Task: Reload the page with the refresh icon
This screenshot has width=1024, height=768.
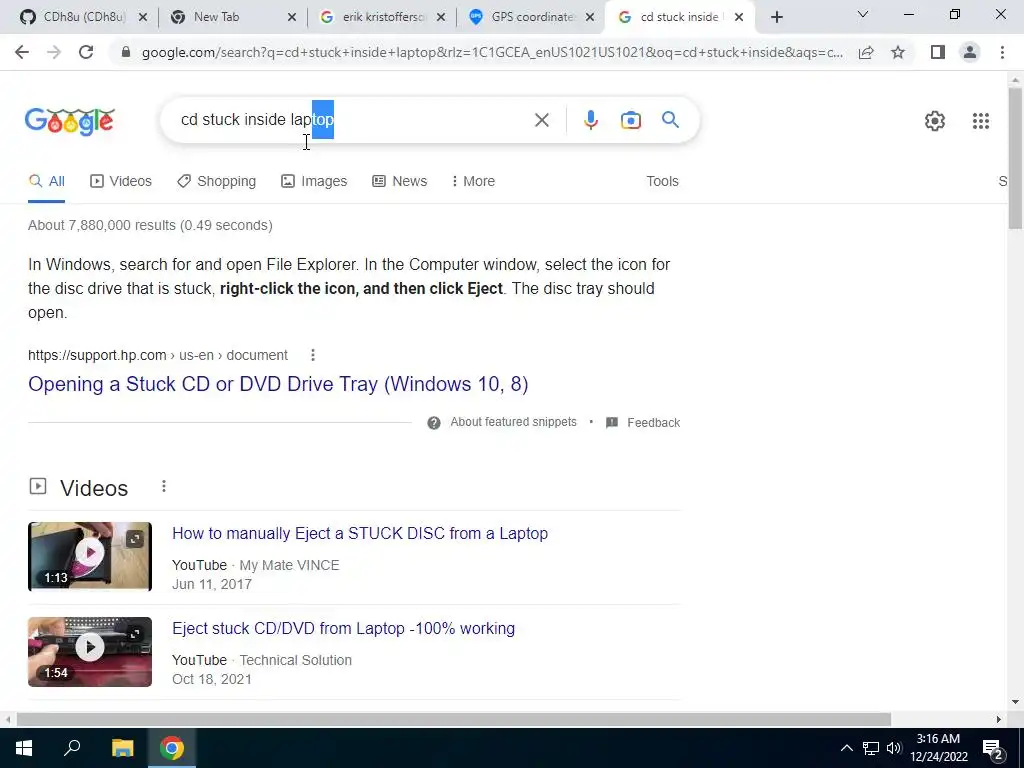Action: pos(86,52)
